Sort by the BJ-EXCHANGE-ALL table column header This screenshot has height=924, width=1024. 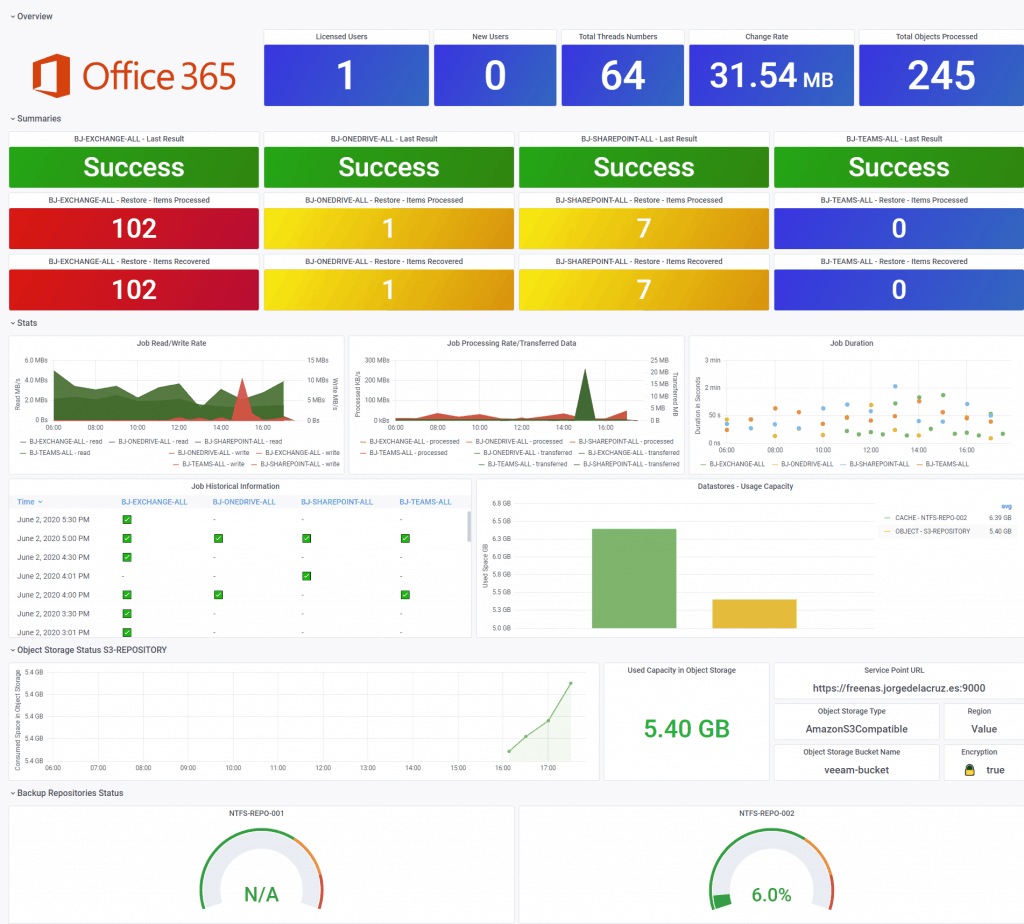click(x=154, y=502)
